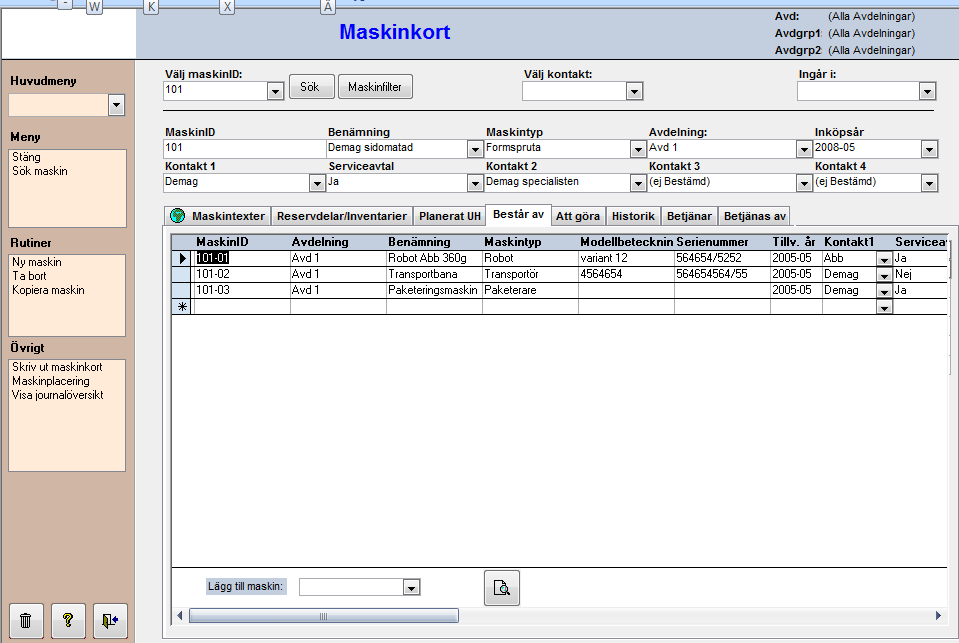Click the globe icon on Maskintexter tab
The width and height of the screenshot is (959, 643).
(x=177, y=215)
